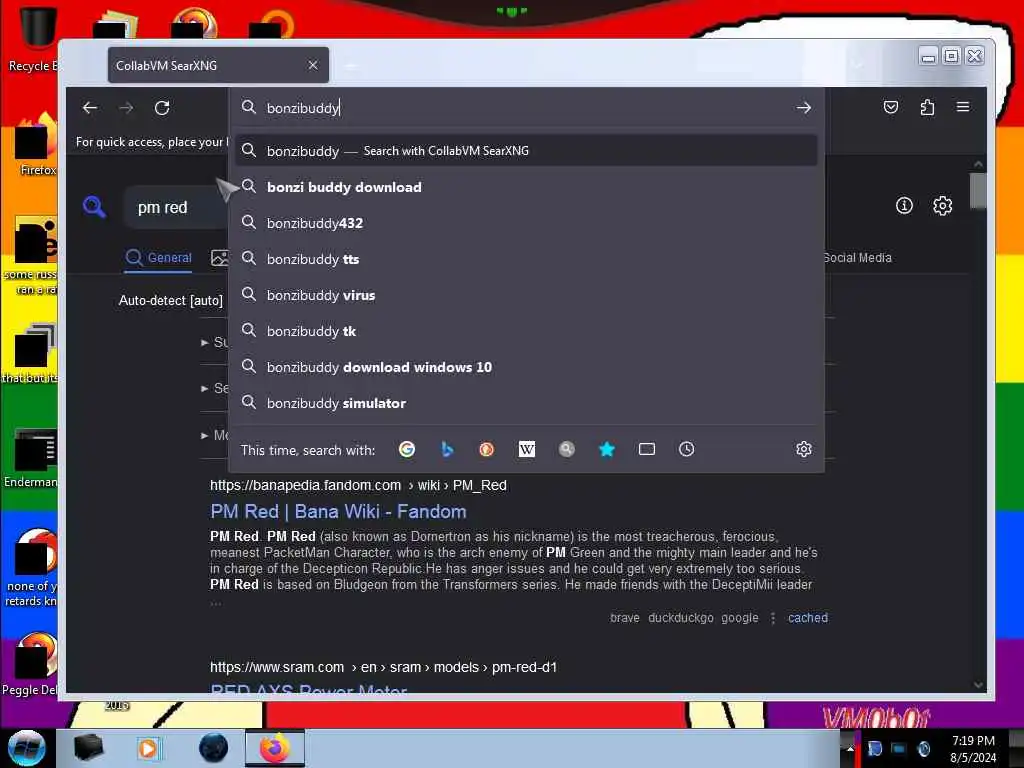
Task: Open the Auto-detect [auto] language dropdown
Action: tap(170, 300)
